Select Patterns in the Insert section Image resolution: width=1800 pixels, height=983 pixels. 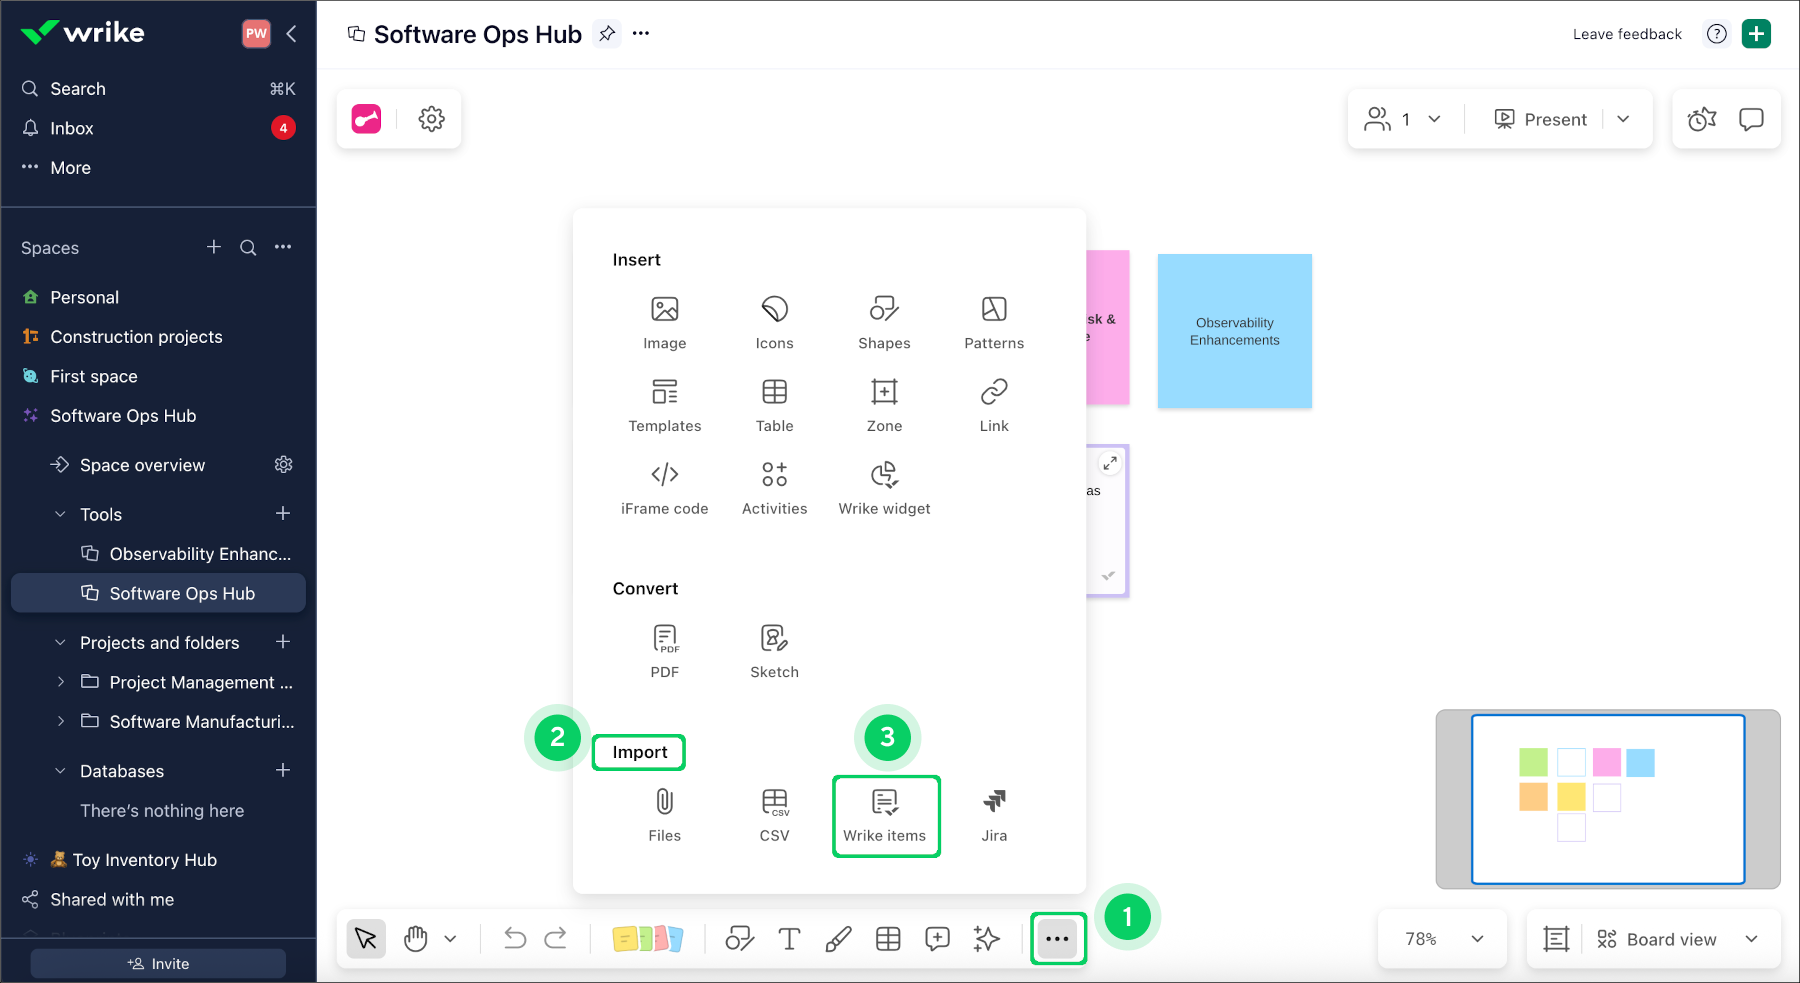coord(994,322)
